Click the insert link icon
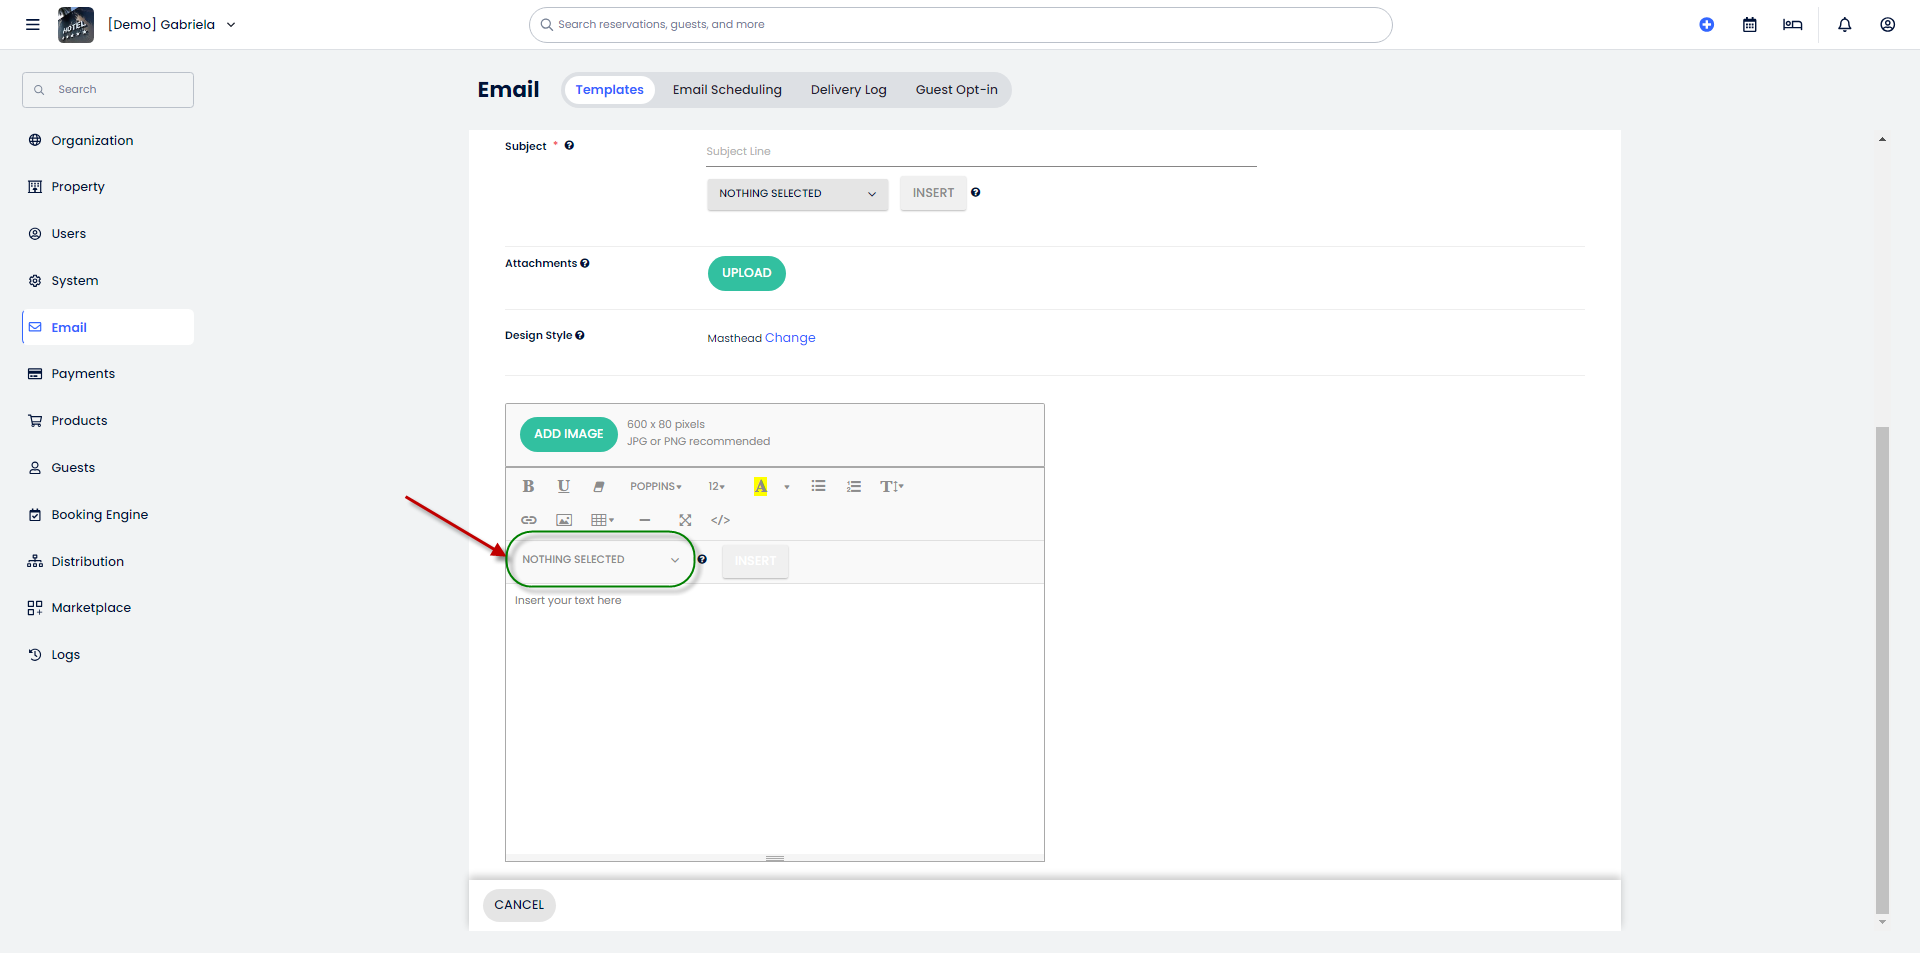 click(529, 520)
